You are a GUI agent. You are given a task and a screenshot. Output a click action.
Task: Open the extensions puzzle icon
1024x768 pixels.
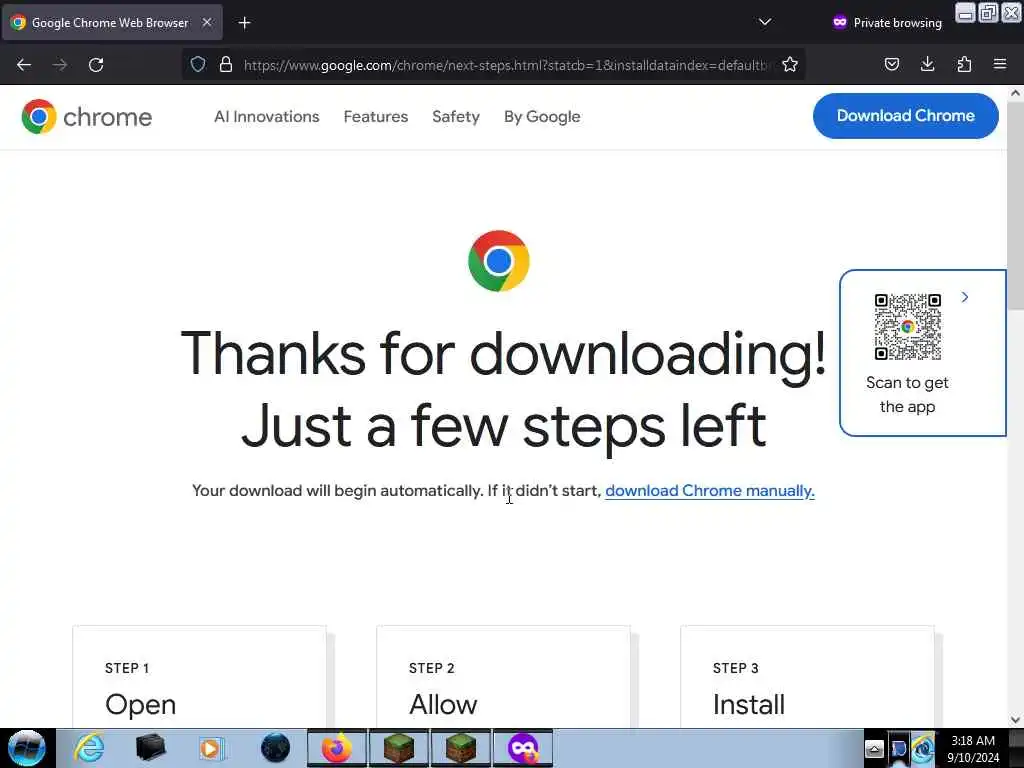(964, 64)
